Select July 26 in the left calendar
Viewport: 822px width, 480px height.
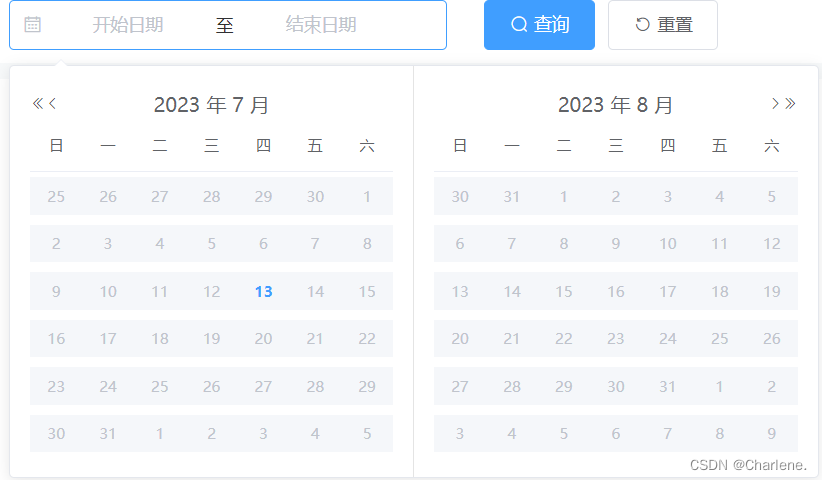pyautogui.click(x=211, y=386)
